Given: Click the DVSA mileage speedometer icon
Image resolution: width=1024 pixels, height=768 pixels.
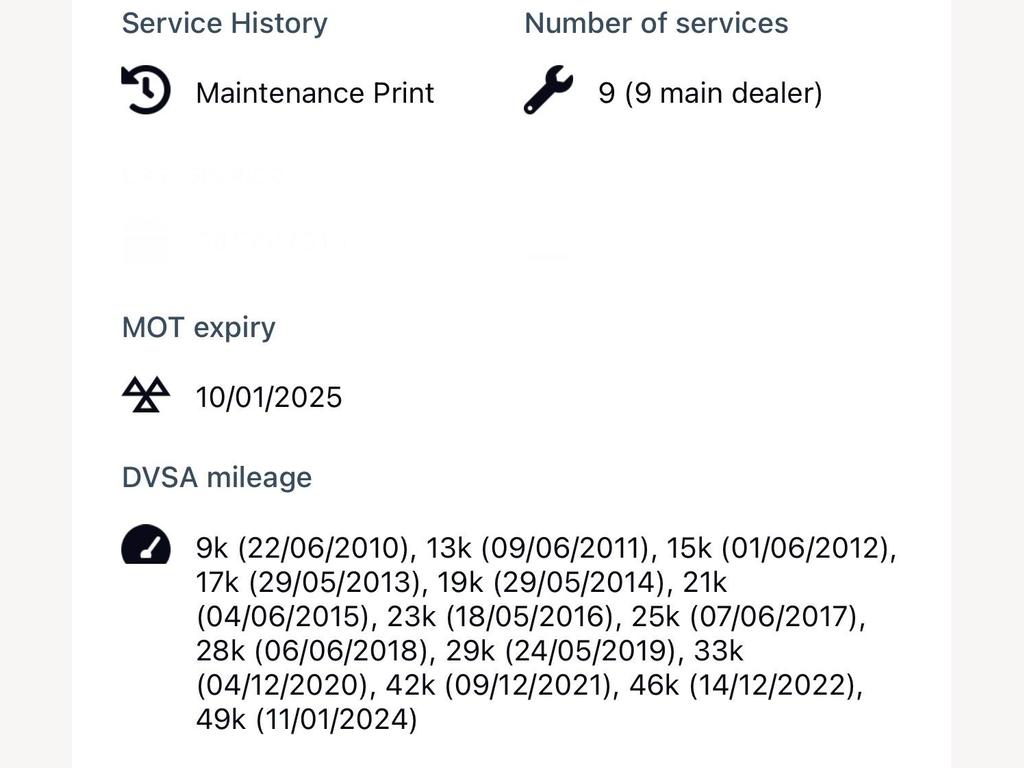Looking at the screenshot, I should pos(146,544).
